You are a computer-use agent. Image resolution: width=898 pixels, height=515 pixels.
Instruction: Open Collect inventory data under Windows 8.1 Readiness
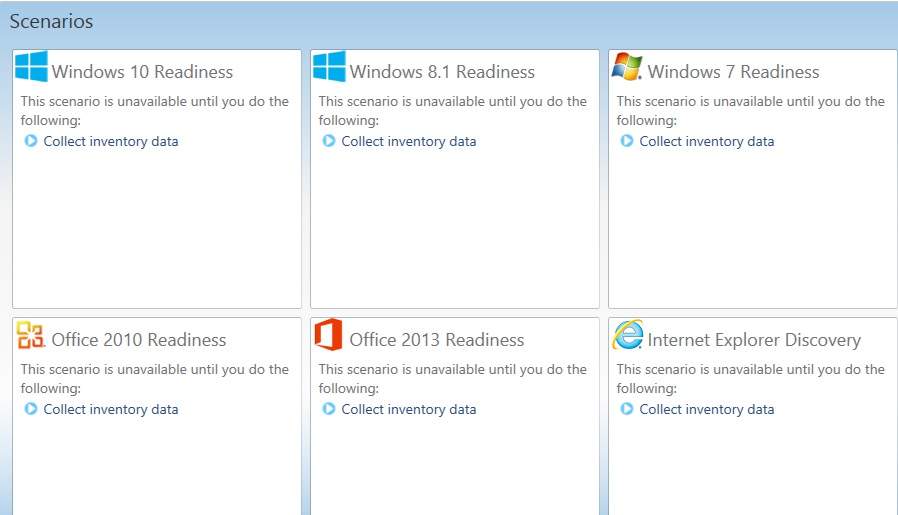[409, 141]
